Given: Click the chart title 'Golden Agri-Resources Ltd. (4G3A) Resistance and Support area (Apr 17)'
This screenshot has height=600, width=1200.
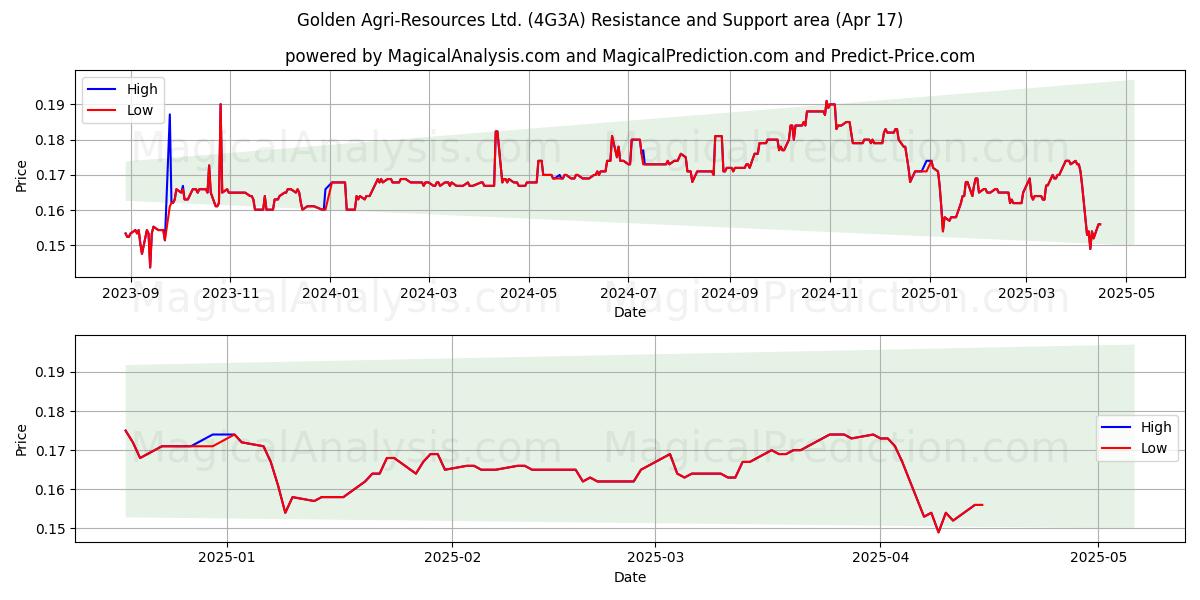Looking at the screenshot, I should [x=600, y=20].
